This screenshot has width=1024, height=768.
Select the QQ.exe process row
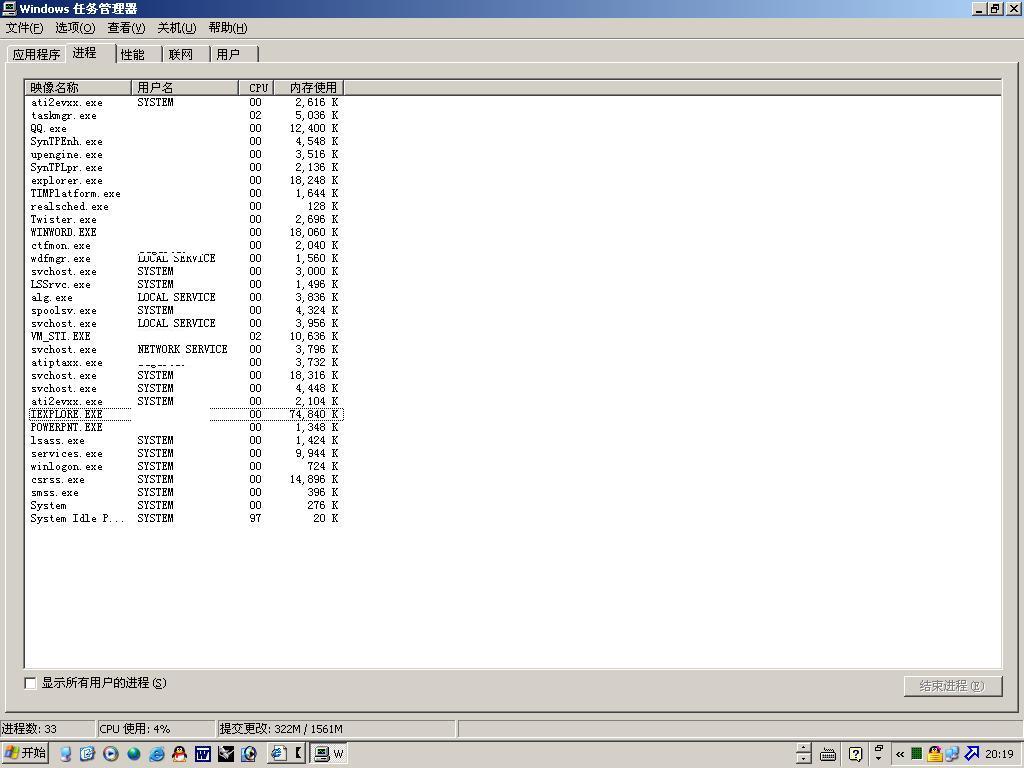point(185,129)
